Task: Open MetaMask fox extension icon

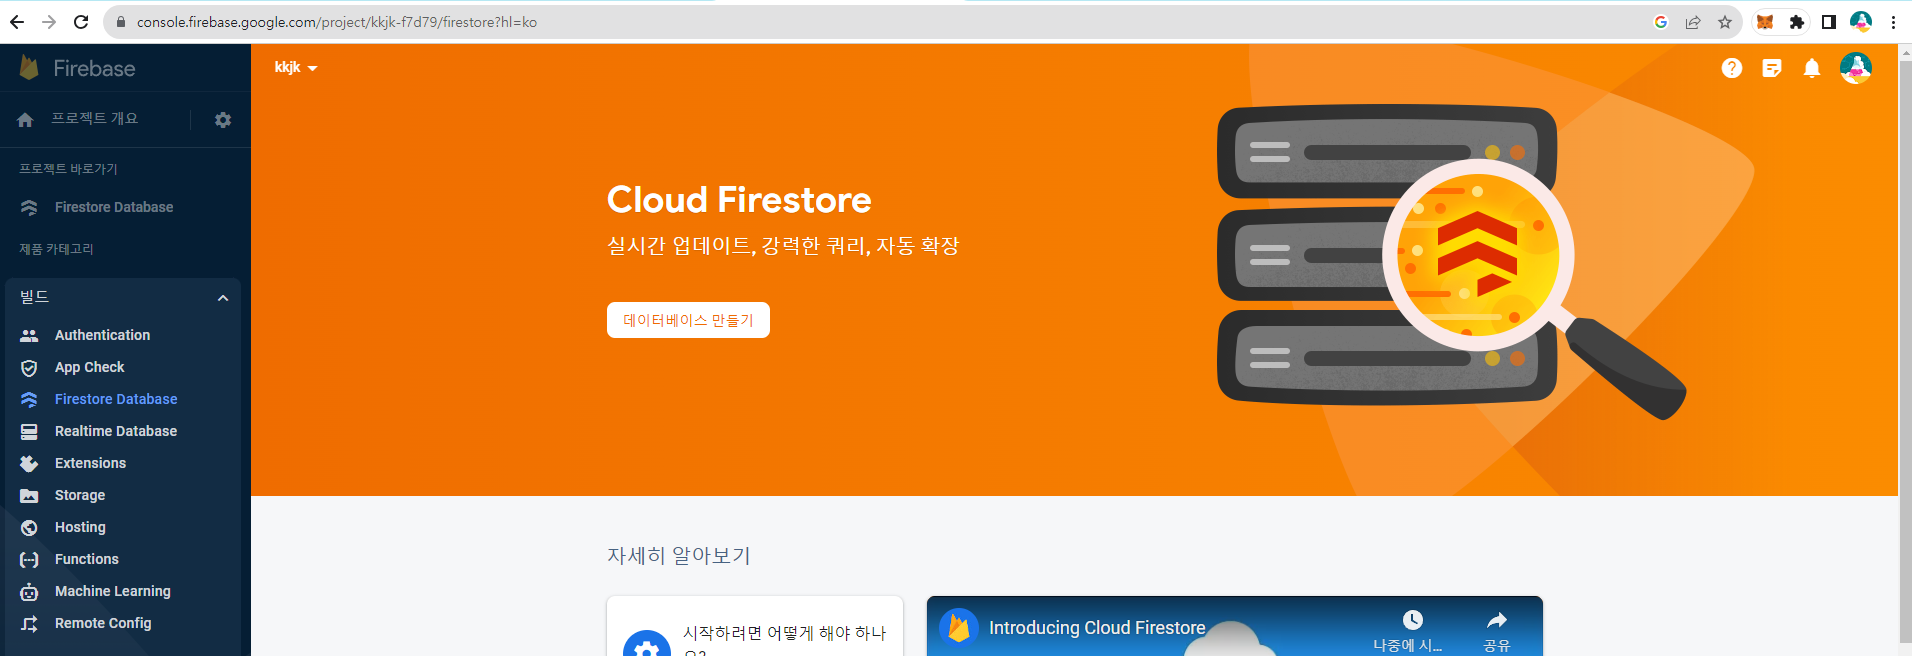Action: tap(1765, 22)
